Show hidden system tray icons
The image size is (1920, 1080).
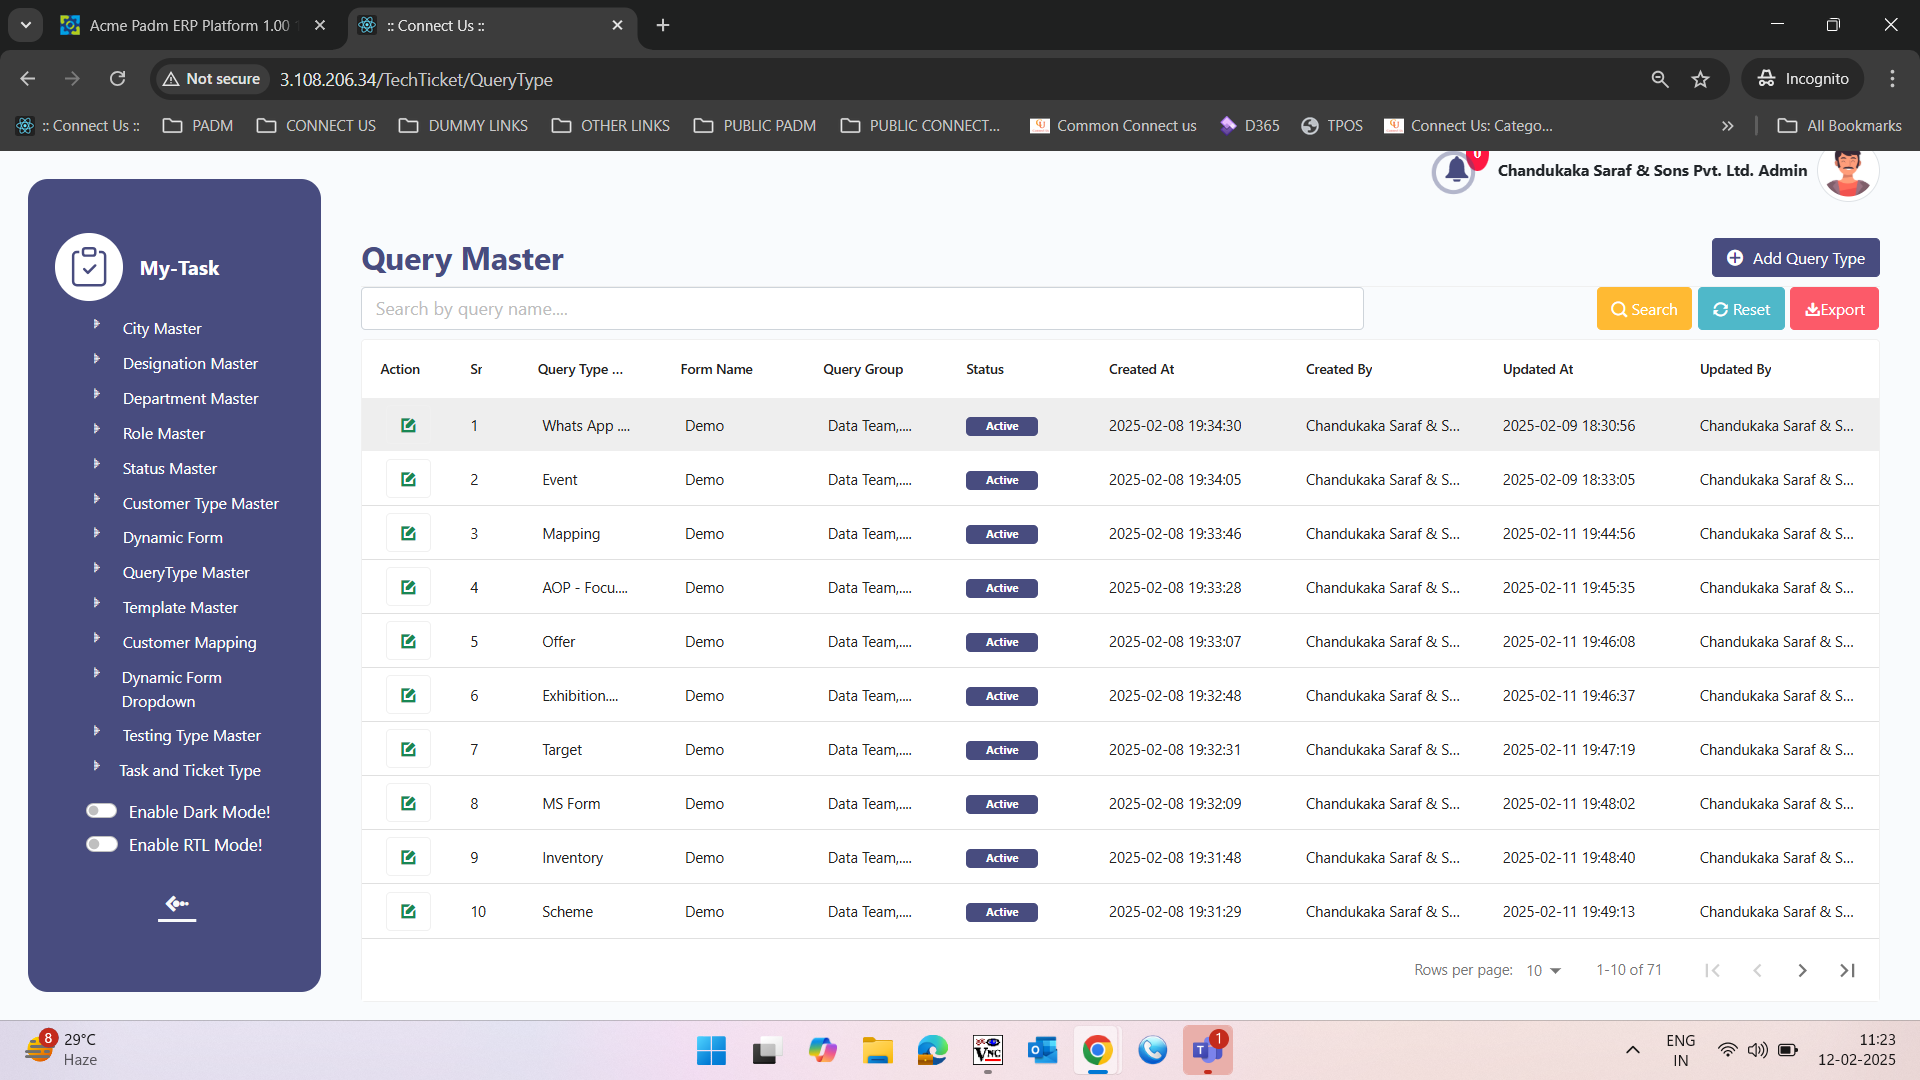[x=1633, y=1050]
